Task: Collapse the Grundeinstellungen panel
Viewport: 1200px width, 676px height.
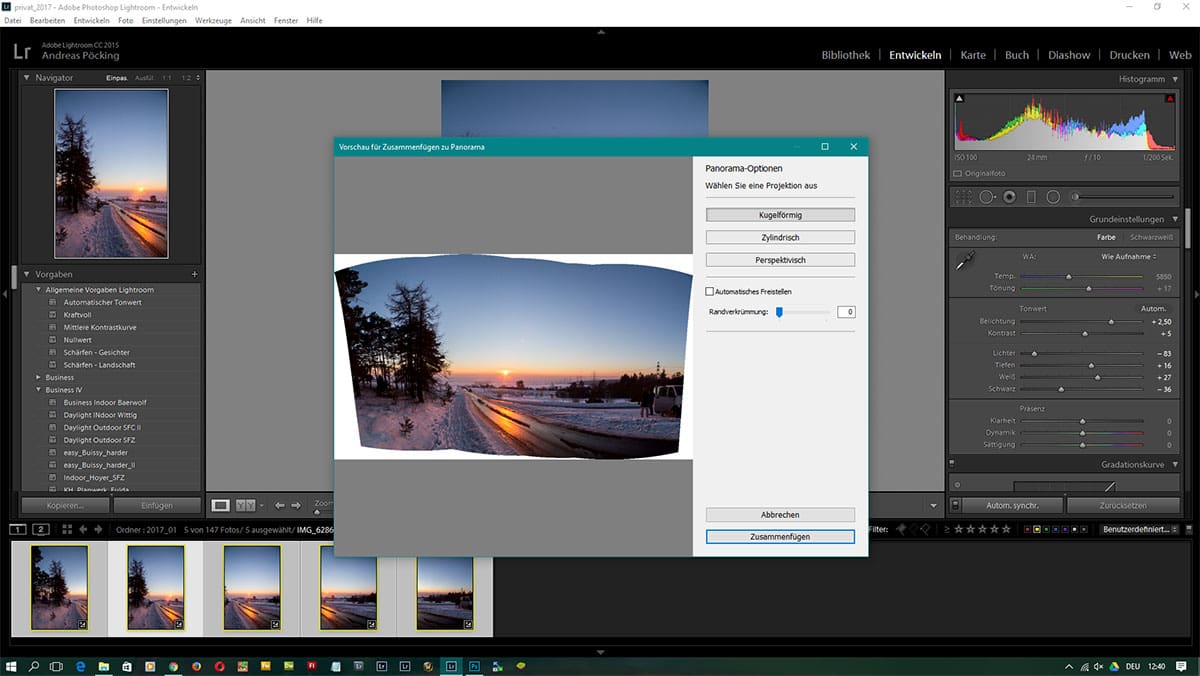Action: tap(1174, 219)
